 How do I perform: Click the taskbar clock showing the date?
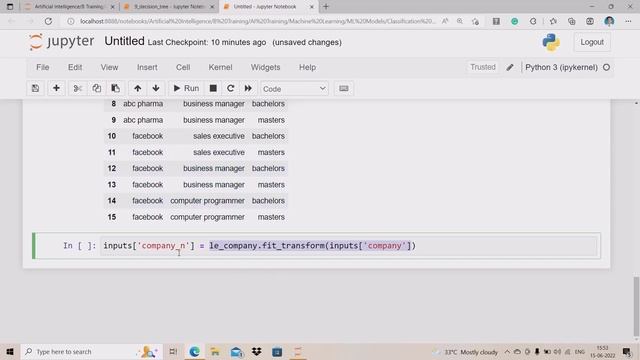pos(602,352)
